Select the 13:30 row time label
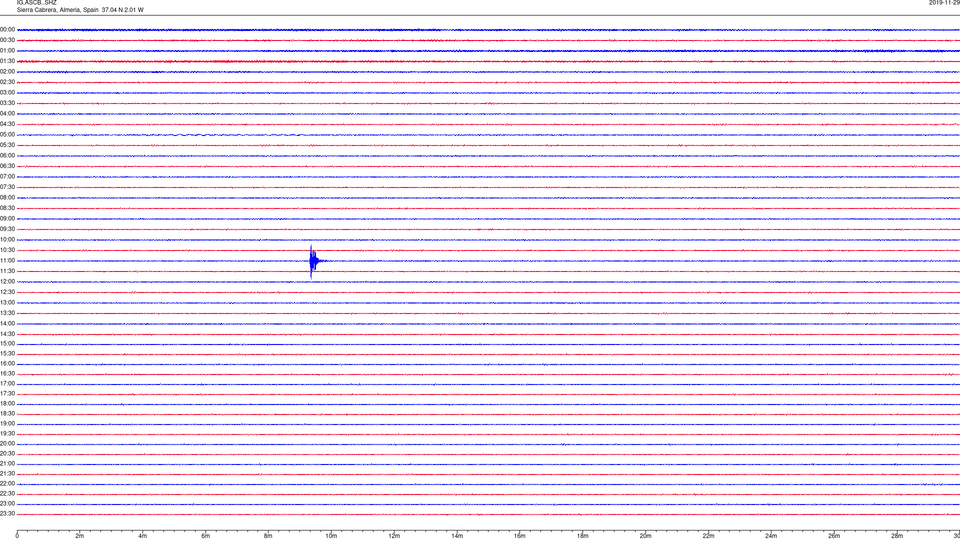Viewport: 960px width, 540px height. pos(8,313)
